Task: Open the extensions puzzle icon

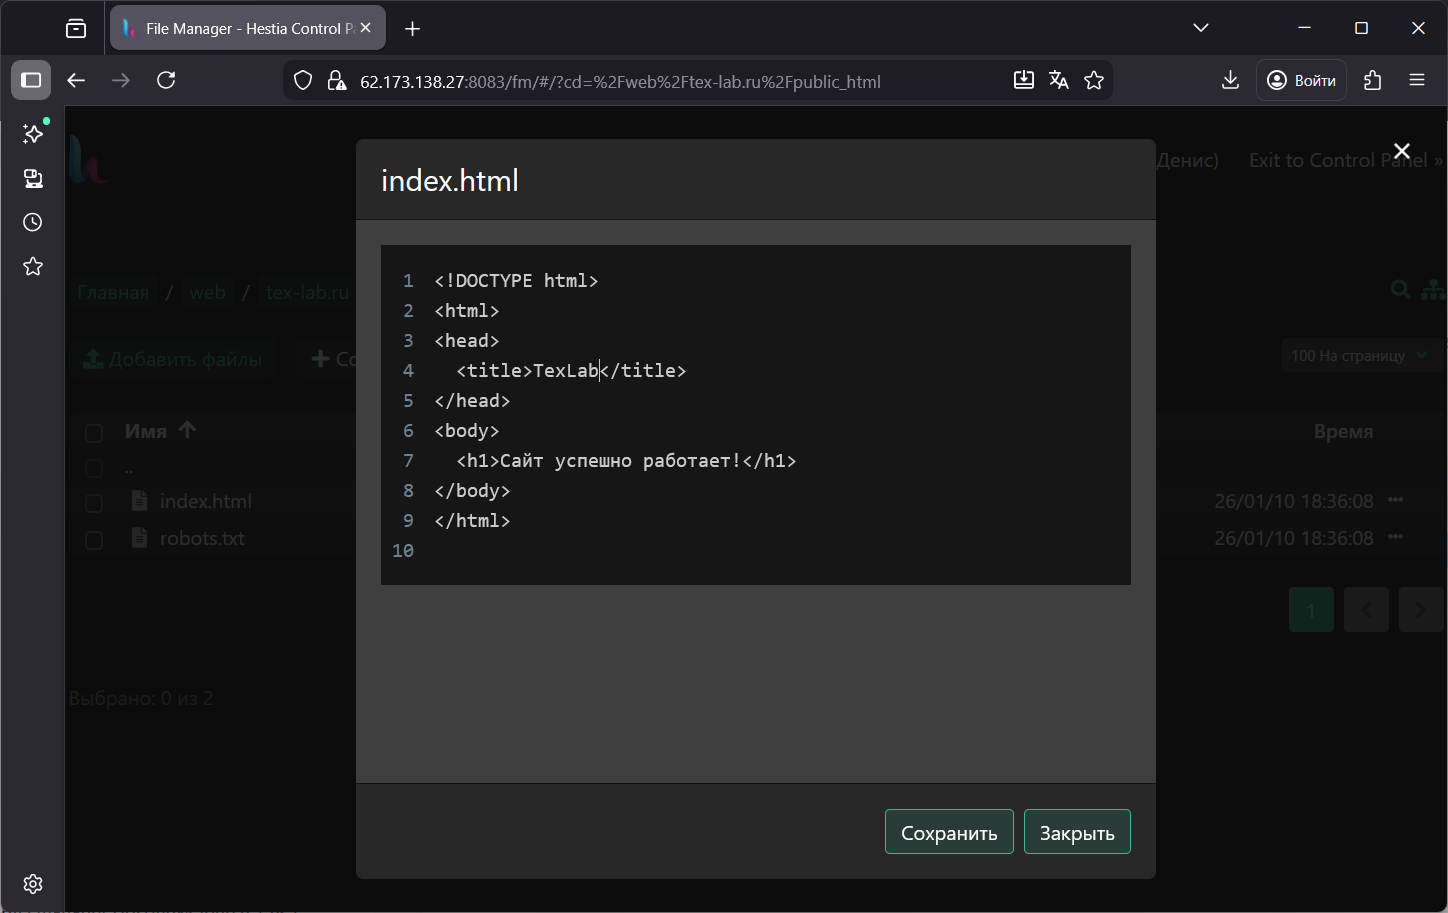Action: [1372, 81]
